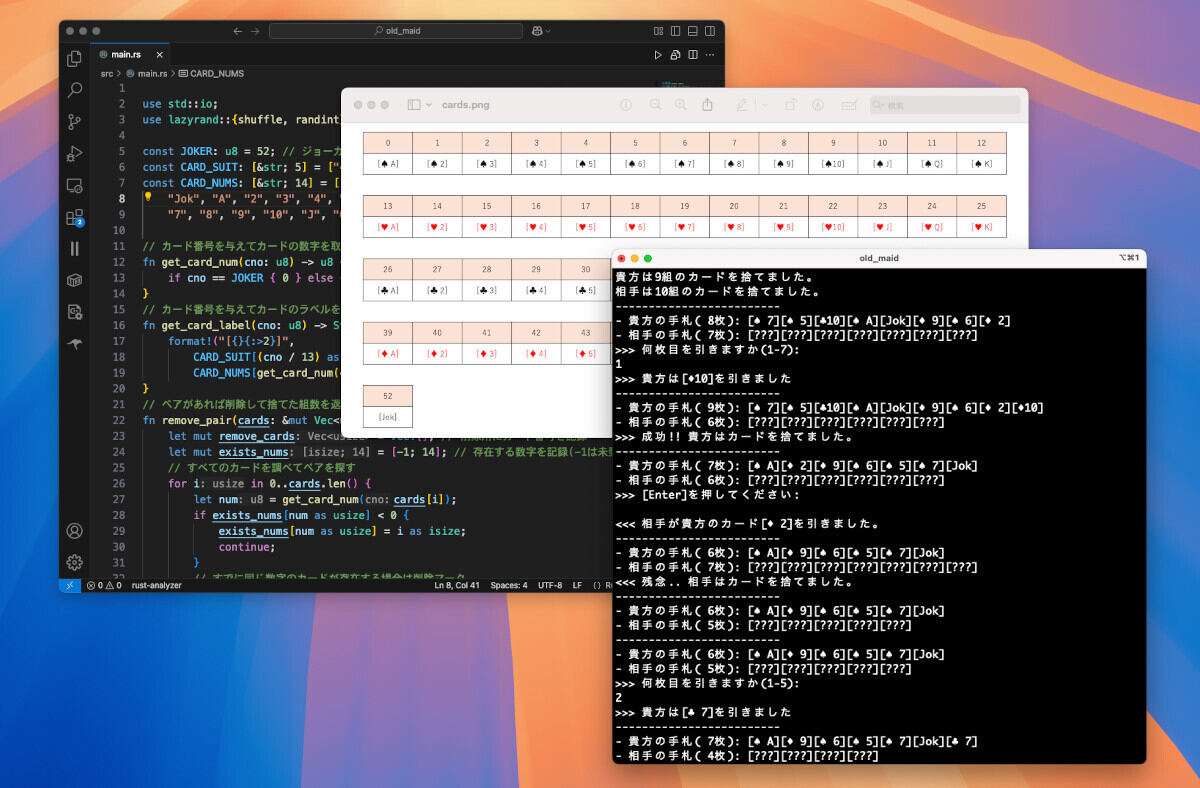Click cell number 52 in cards.png
This screenshot has height=788, width=1200.
pos(388,396)
